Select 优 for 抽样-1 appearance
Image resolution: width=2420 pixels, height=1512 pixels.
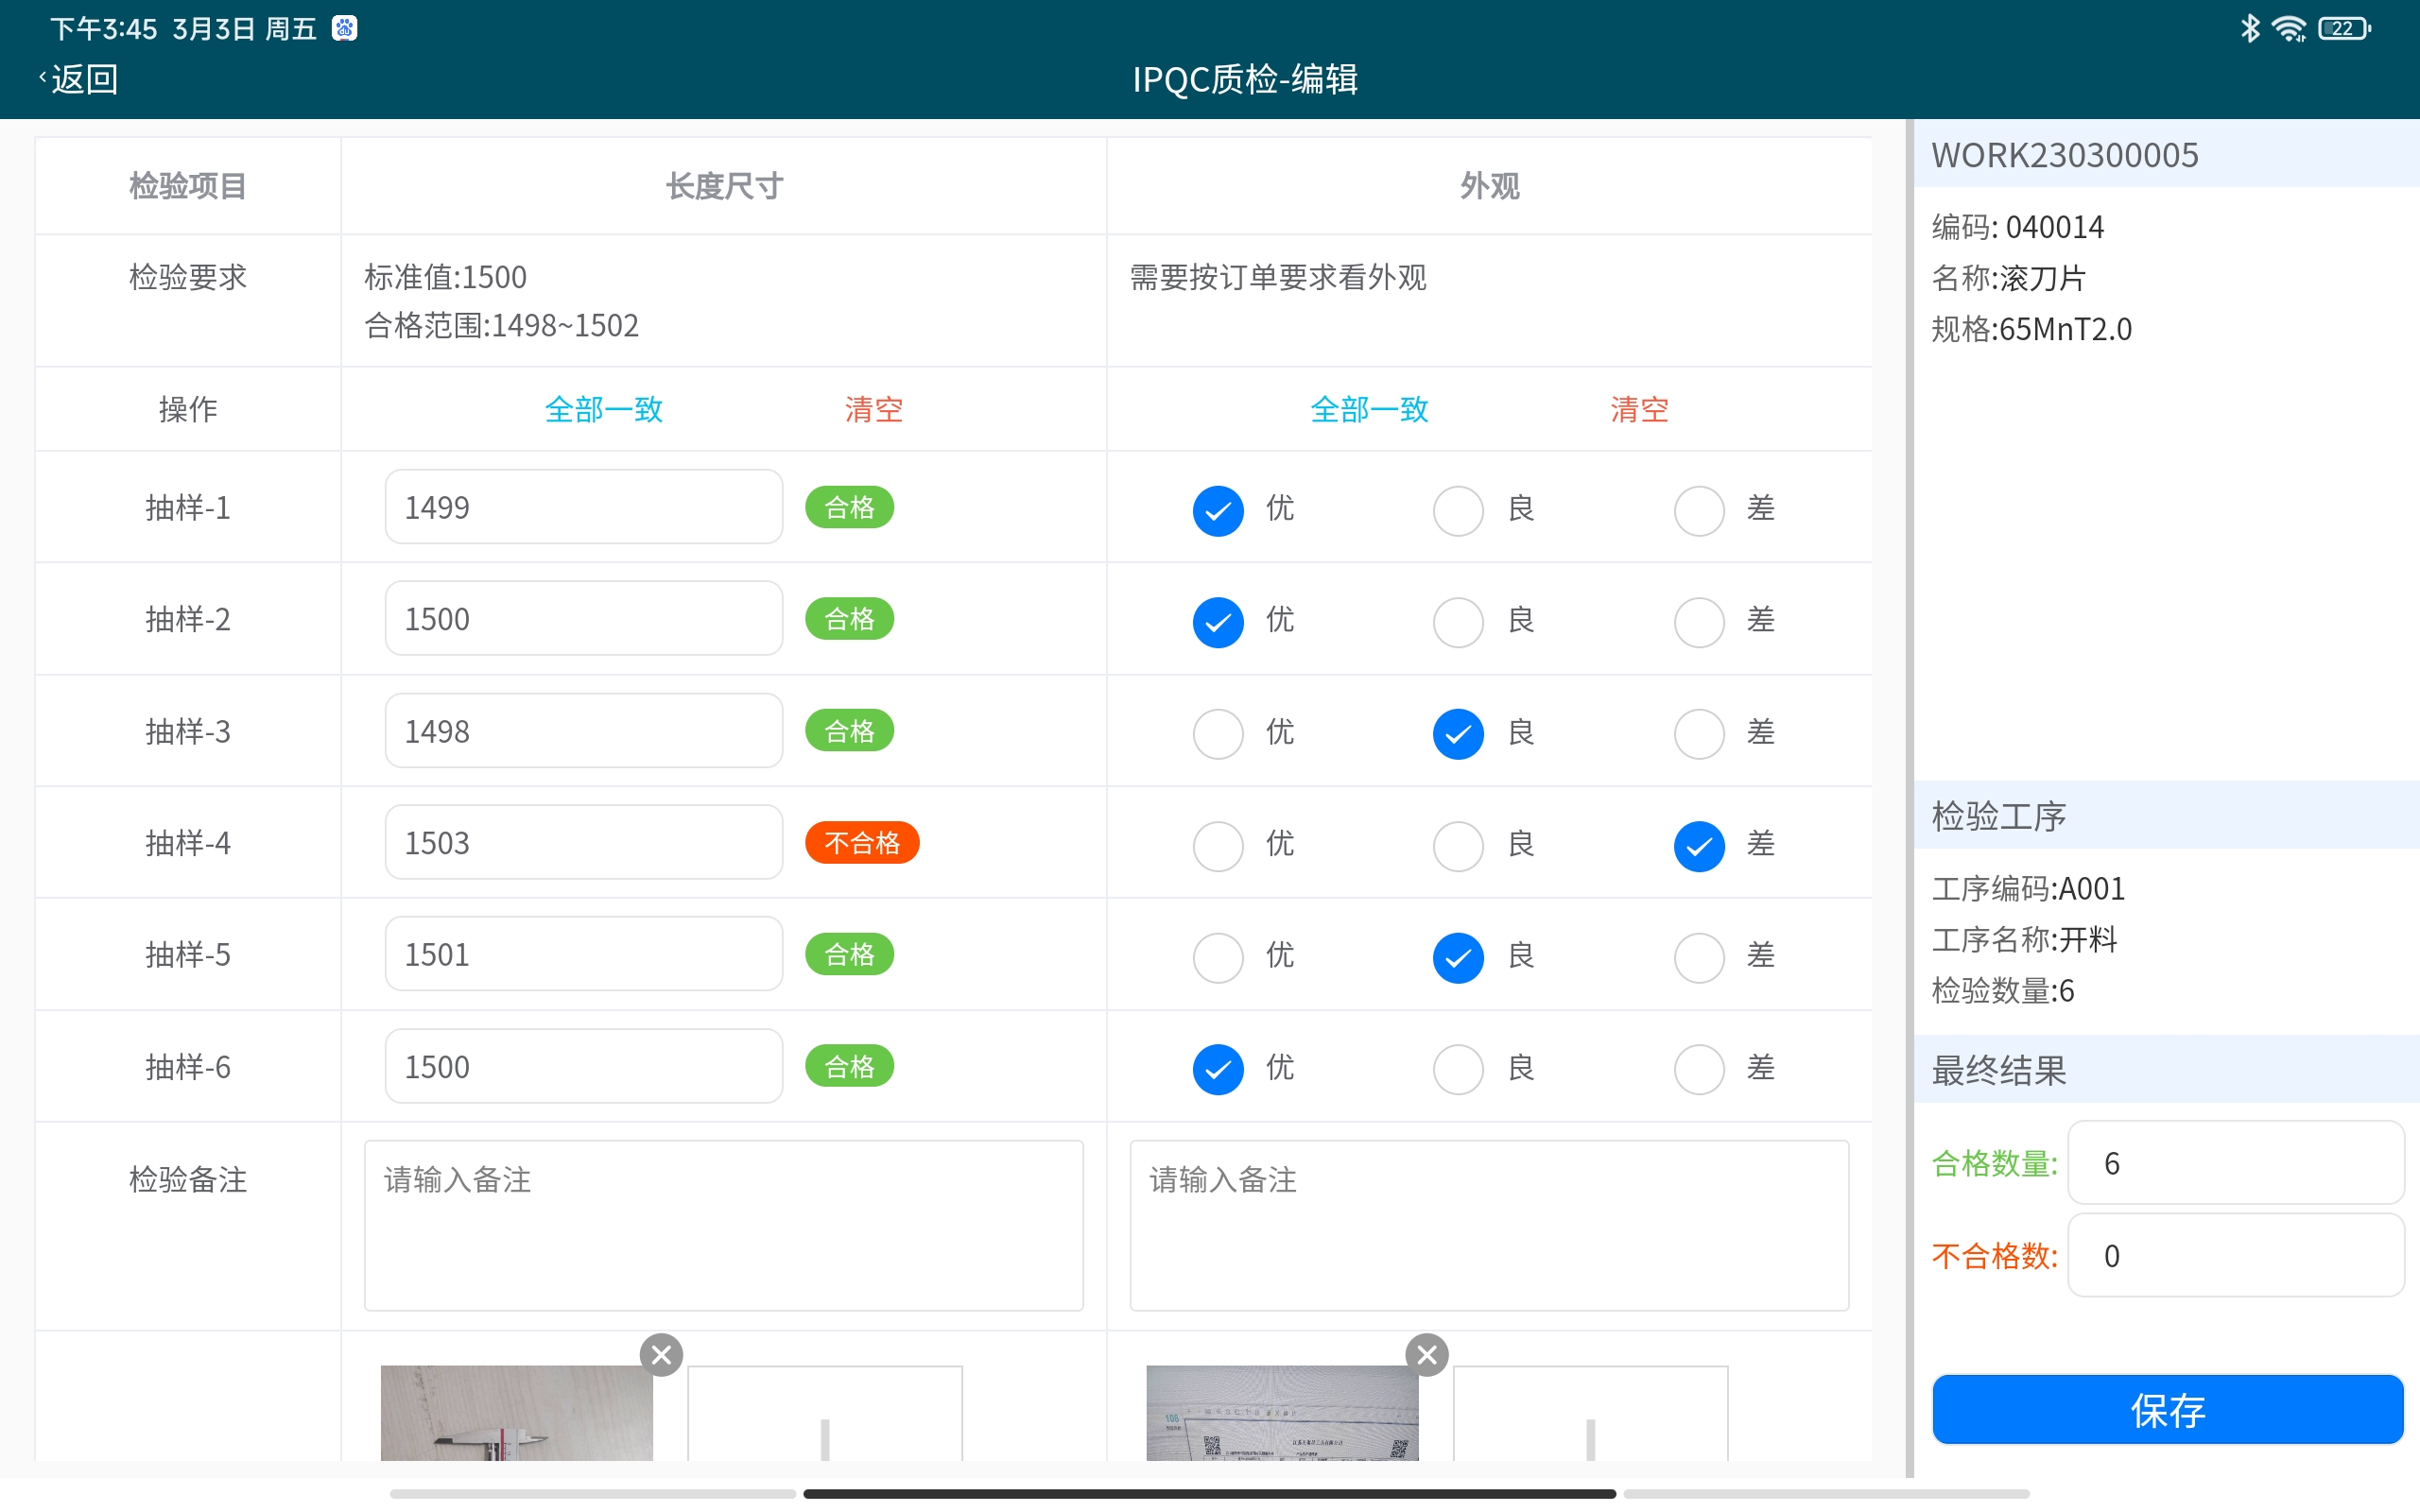[1218, 511]
